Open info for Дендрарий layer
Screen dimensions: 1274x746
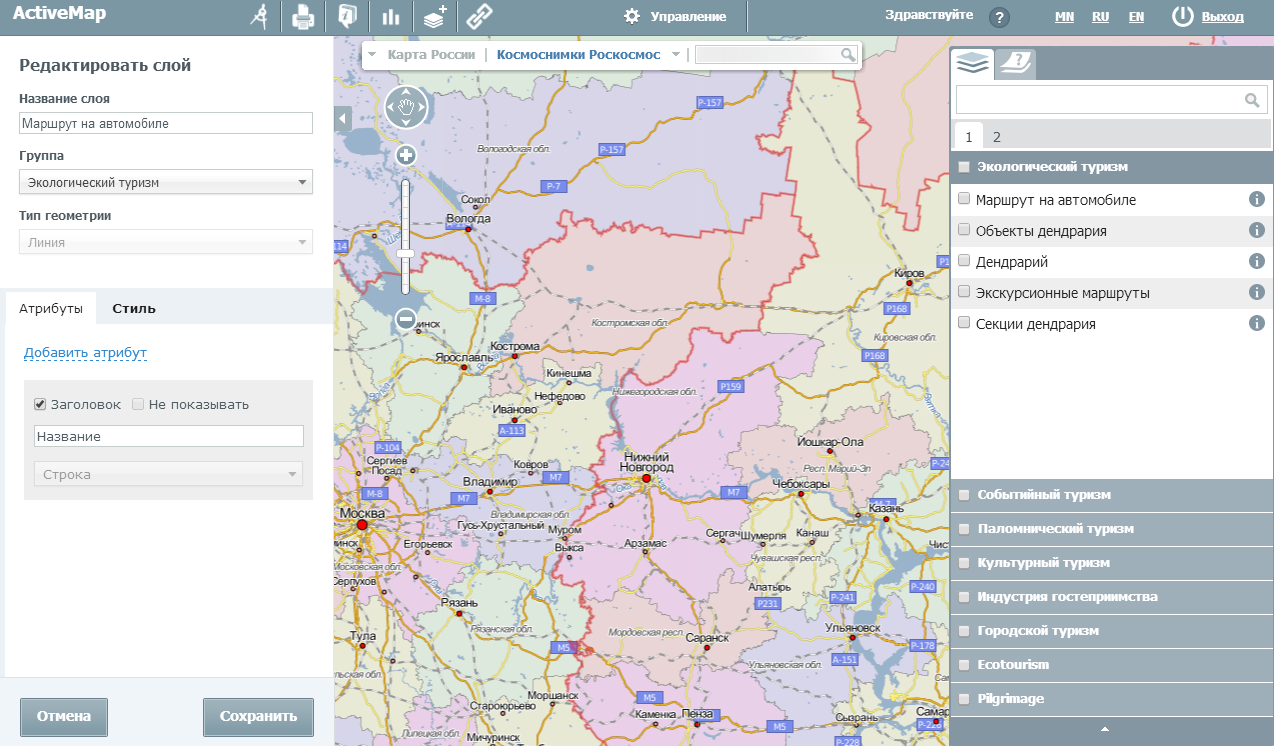click(x=1257, y=262)
